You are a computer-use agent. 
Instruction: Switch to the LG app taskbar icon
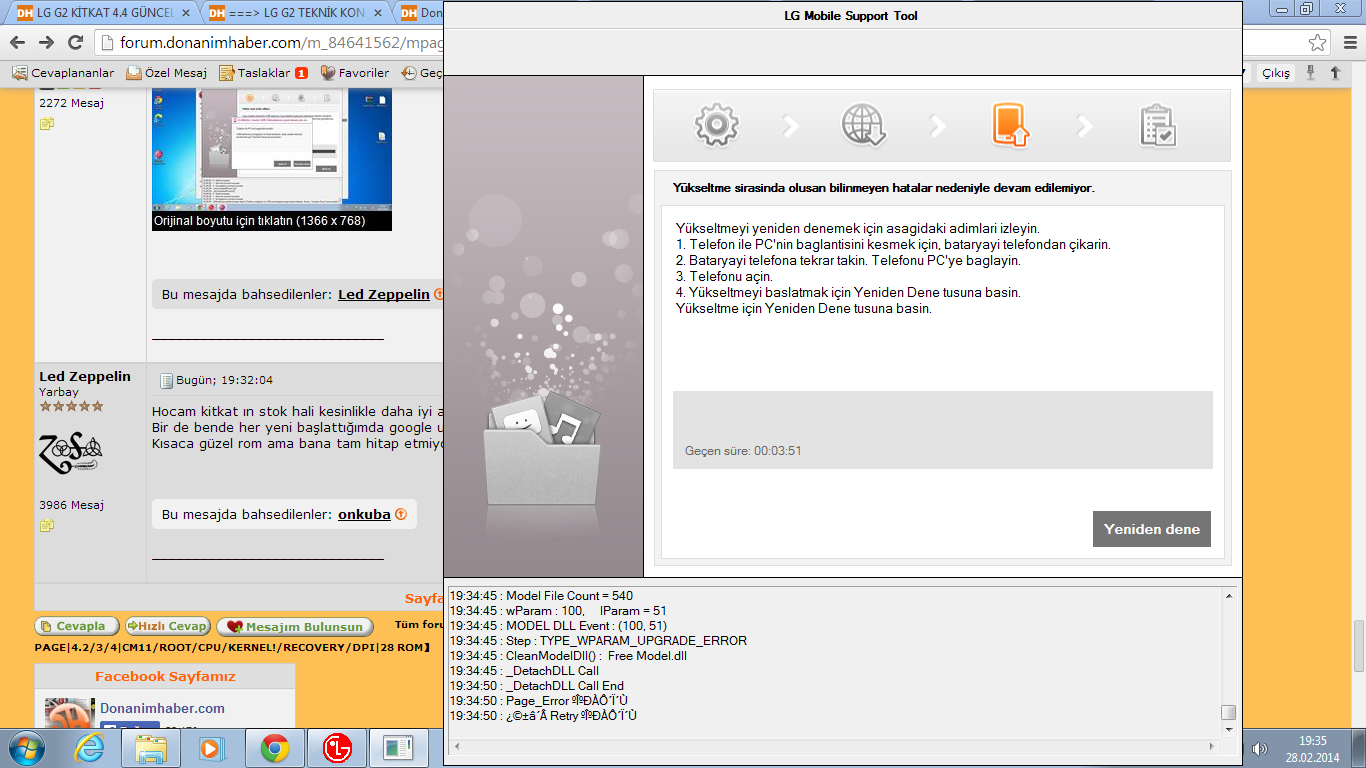point(338,747)
